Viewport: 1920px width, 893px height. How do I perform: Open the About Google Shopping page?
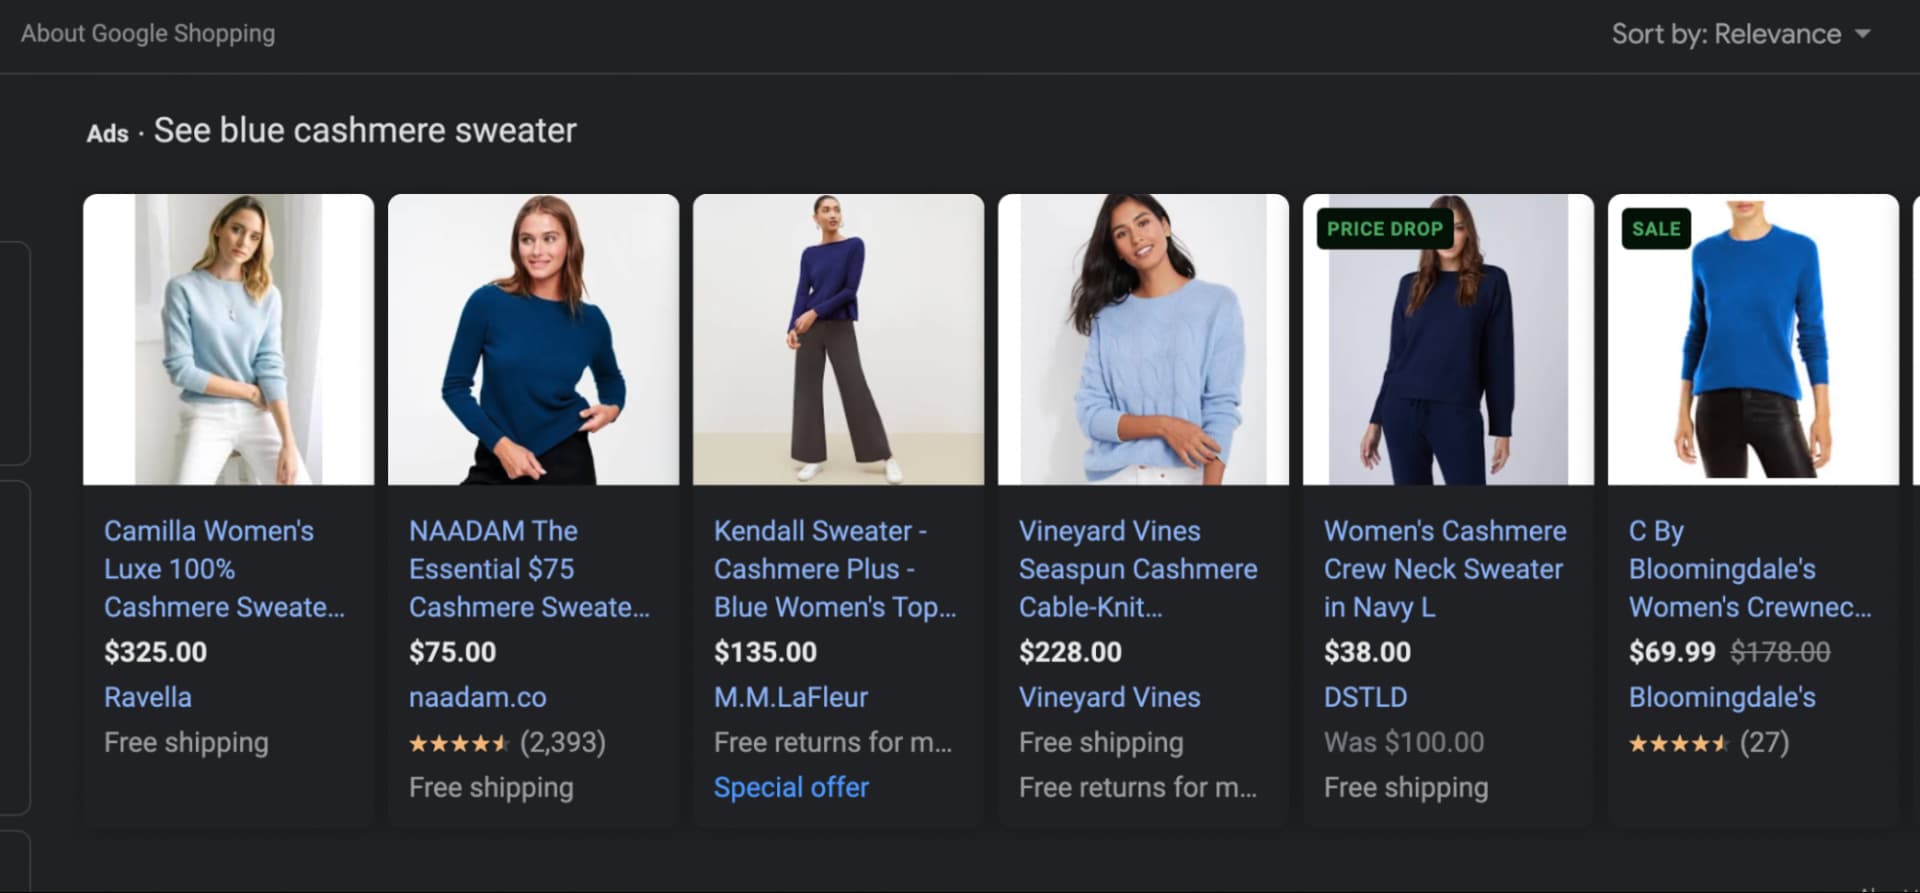pos(148,33)
